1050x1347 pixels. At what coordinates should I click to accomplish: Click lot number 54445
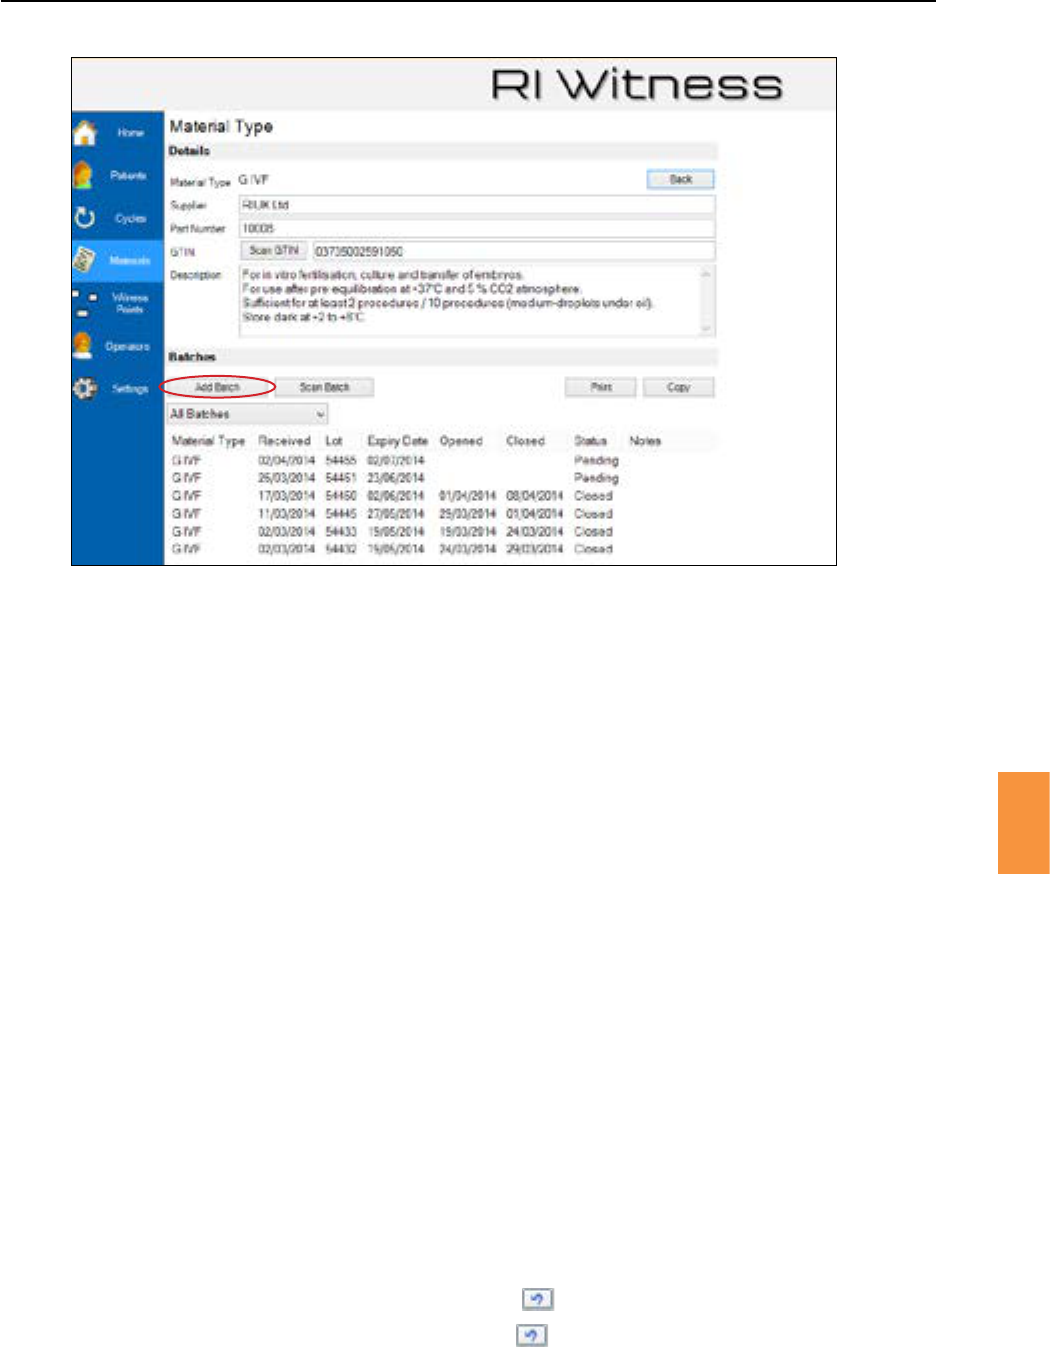341,514
